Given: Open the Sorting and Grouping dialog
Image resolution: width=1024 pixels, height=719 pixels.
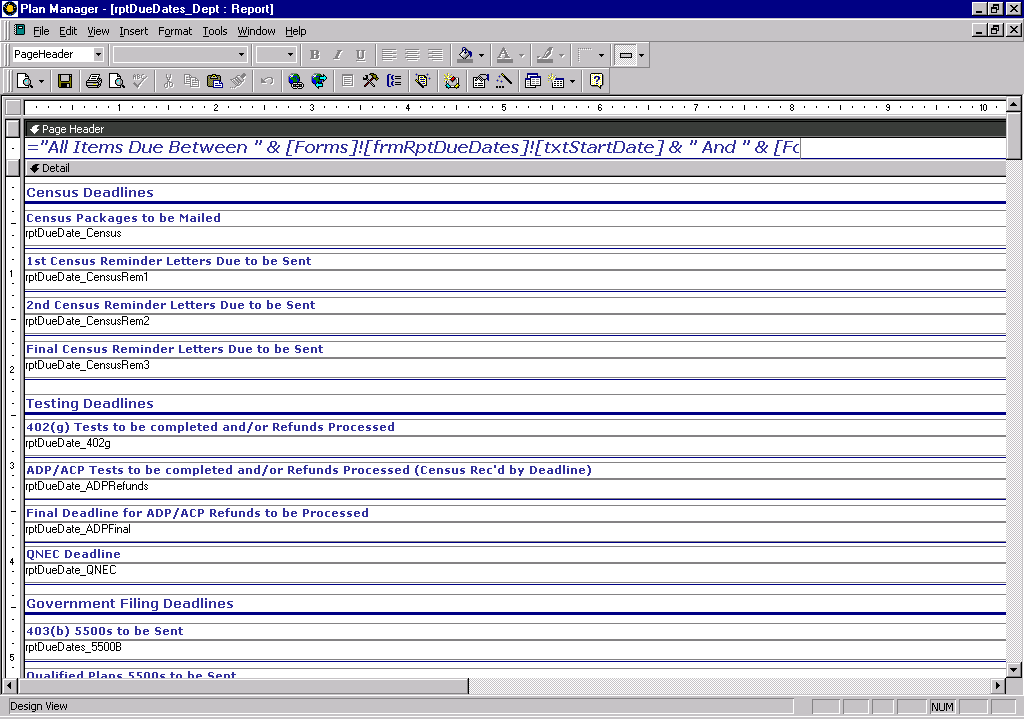Looking at the screenshot, I should [x=394, y=81].
